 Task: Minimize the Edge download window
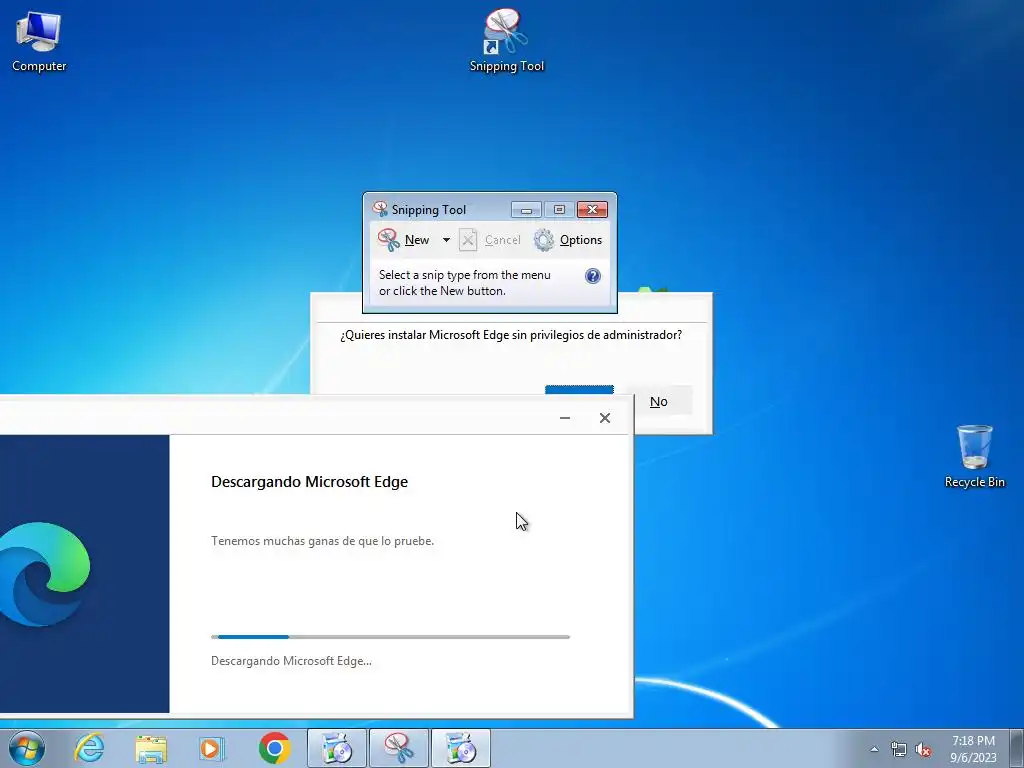[565, 418]
